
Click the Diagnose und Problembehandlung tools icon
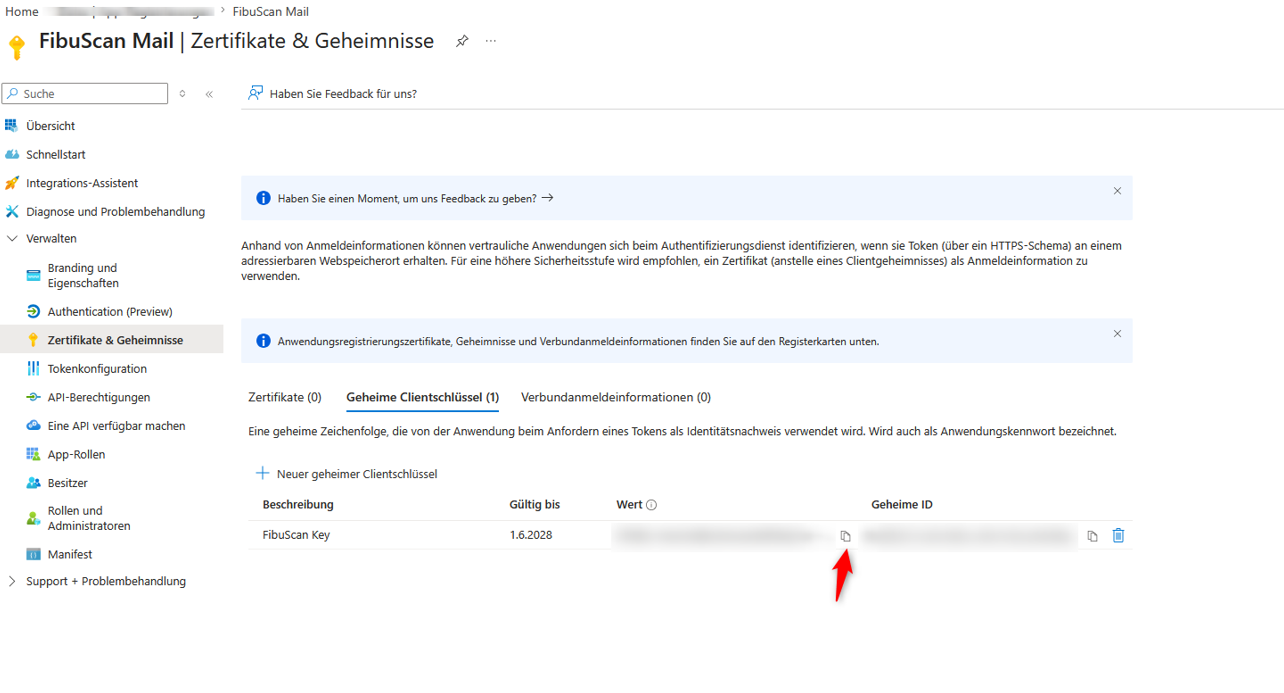coord(12,212)
